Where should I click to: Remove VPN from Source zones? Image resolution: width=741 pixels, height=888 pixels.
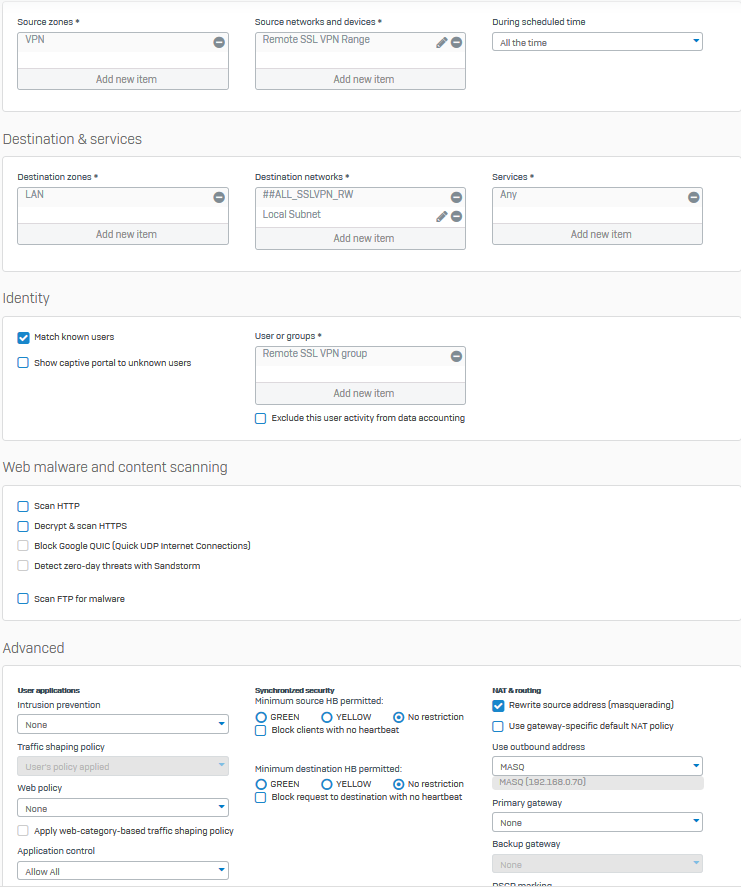(218, 42)
